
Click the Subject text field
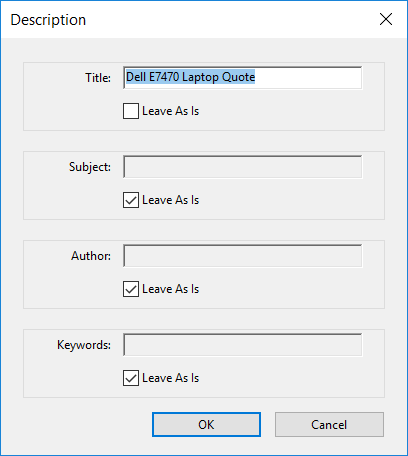click(243, 167)
